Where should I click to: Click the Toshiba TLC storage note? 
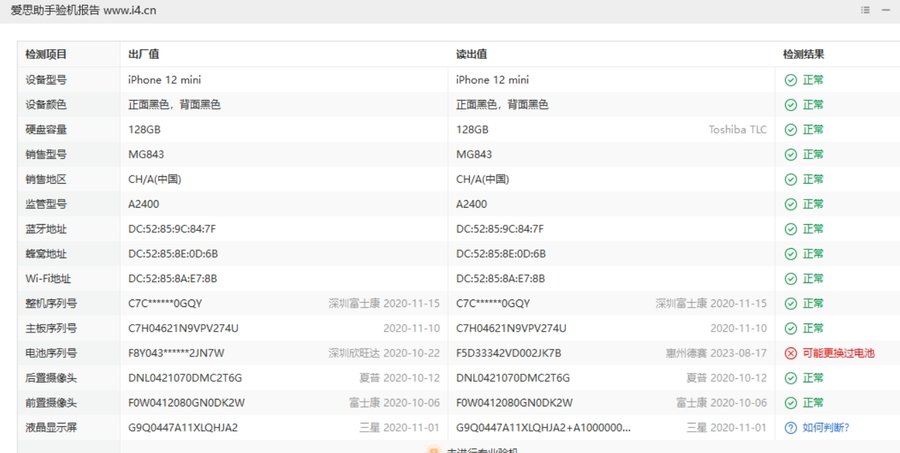(738, 130)
